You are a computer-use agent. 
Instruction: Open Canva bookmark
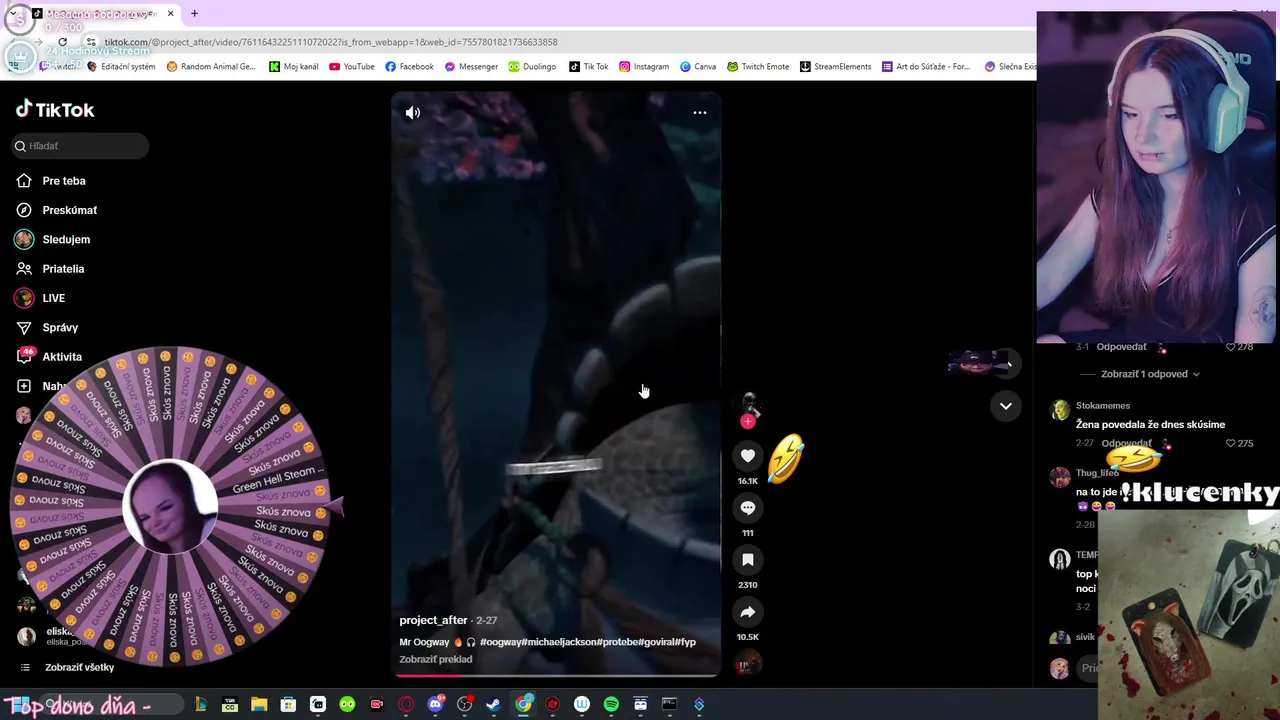[x=698, y=67]
